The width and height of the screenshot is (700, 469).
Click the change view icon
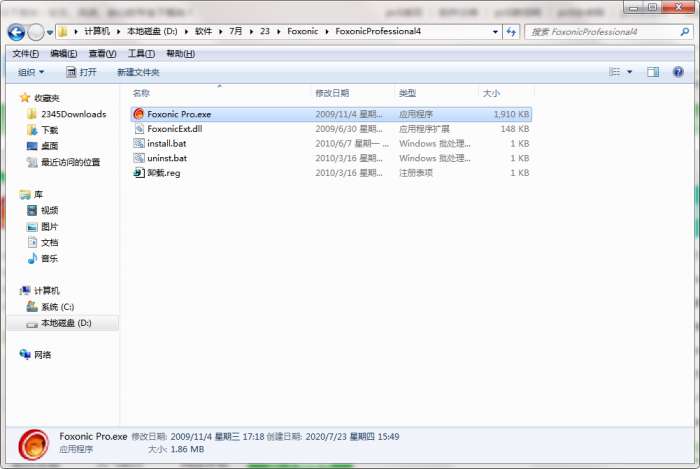615,72
